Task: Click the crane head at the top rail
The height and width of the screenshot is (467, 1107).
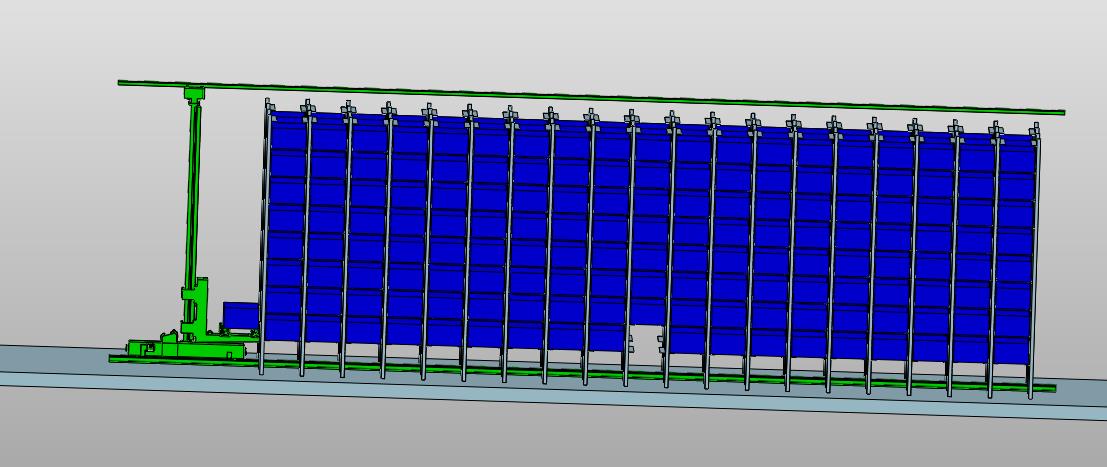Action: coord(194,93)
